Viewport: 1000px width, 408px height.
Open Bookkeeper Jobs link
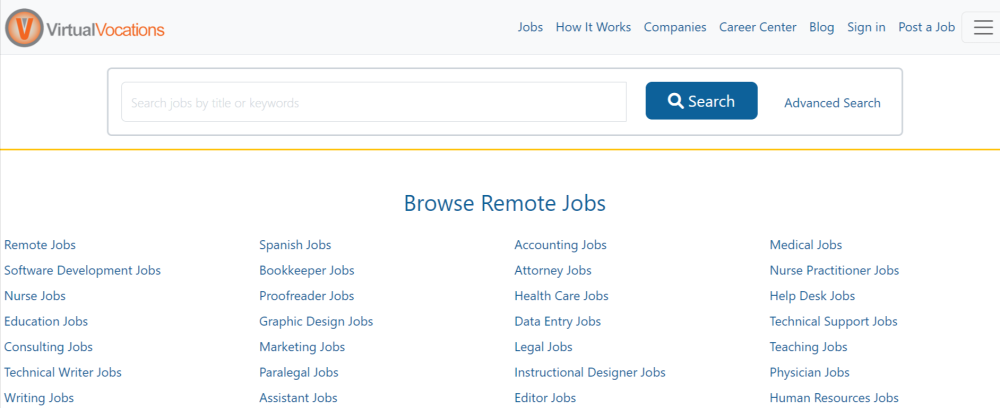tap(307, 270)
